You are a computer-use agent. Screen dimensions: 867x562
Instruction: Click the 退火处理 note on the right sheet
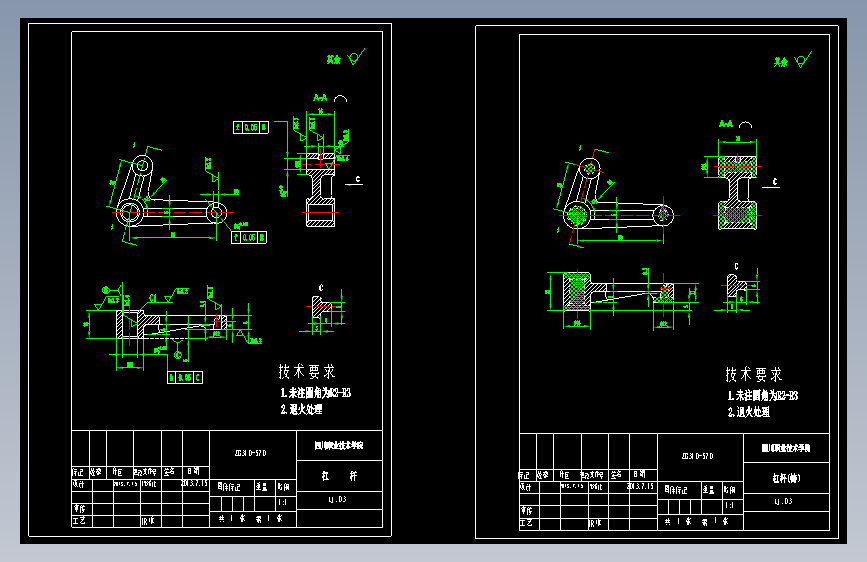(x=749, y=413)
